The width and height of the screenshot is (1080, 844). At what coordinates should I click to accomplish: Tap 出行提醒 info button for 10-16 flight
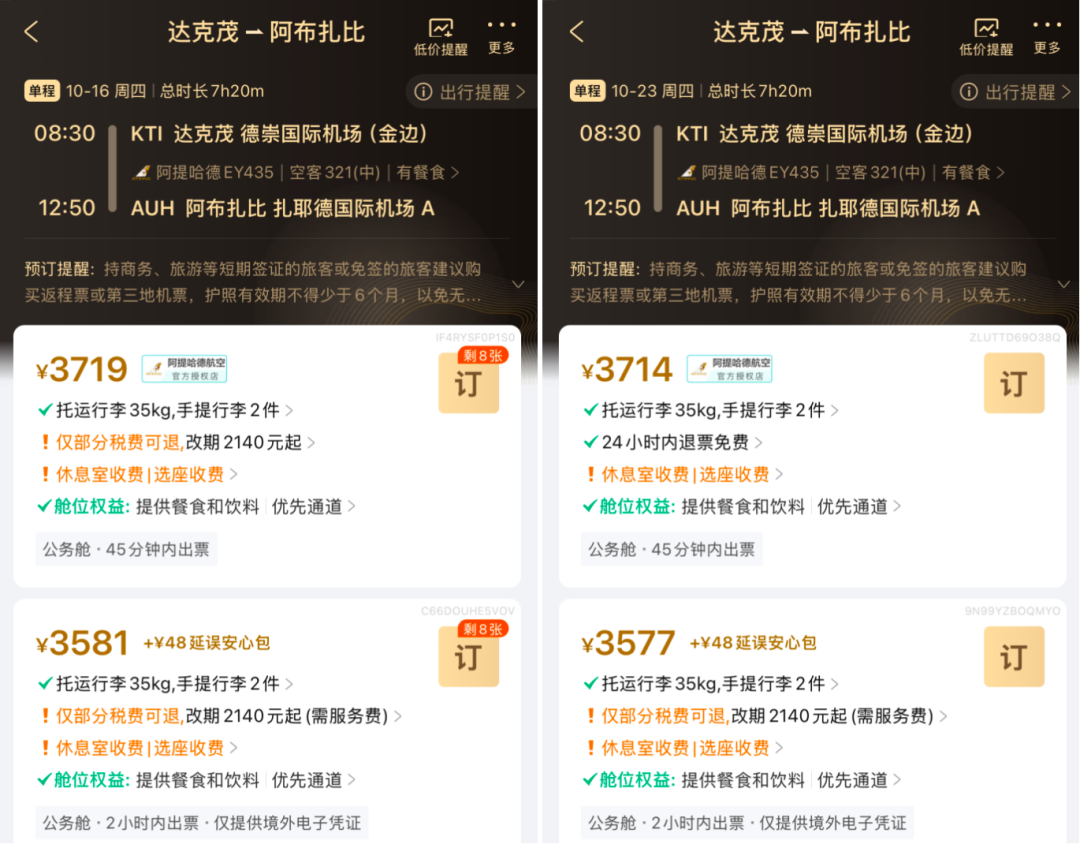[470, 92]
